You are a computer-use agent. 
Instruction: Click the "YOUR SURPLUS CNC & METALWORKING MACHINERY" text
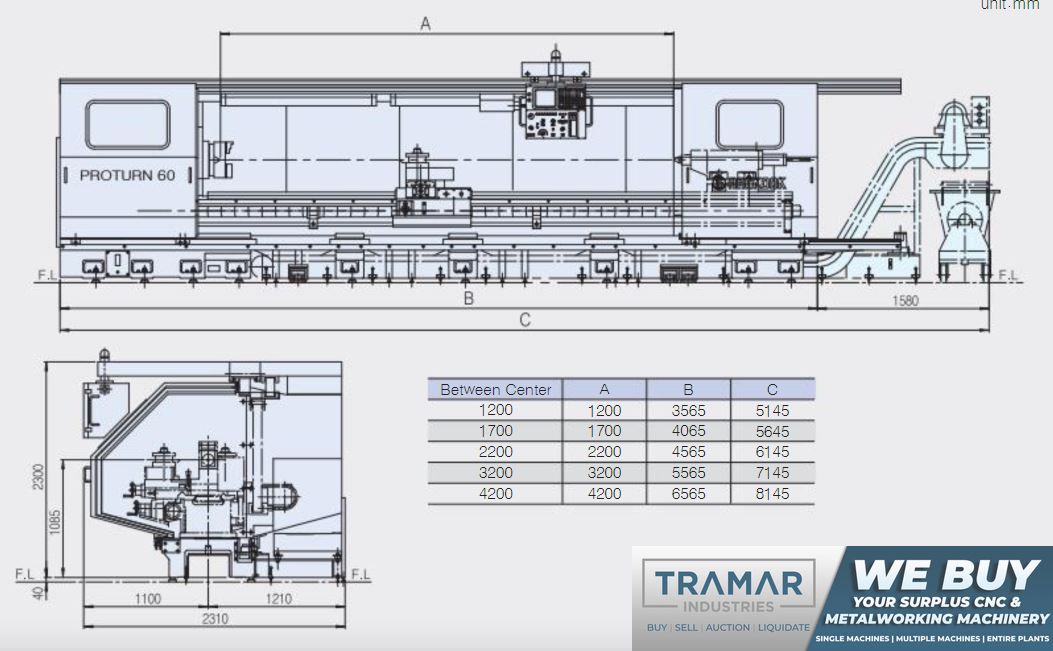click(946, 611)
